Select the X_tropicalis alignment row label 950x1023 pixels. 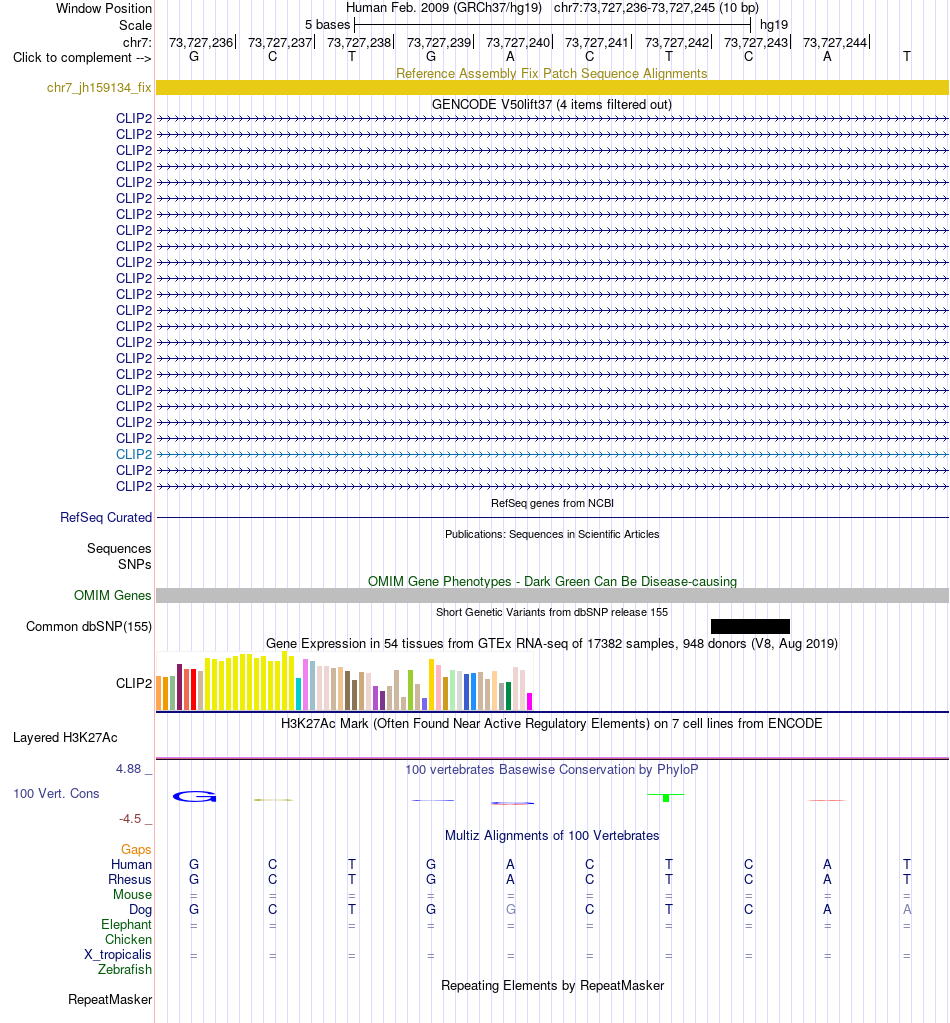pos(117,954)
